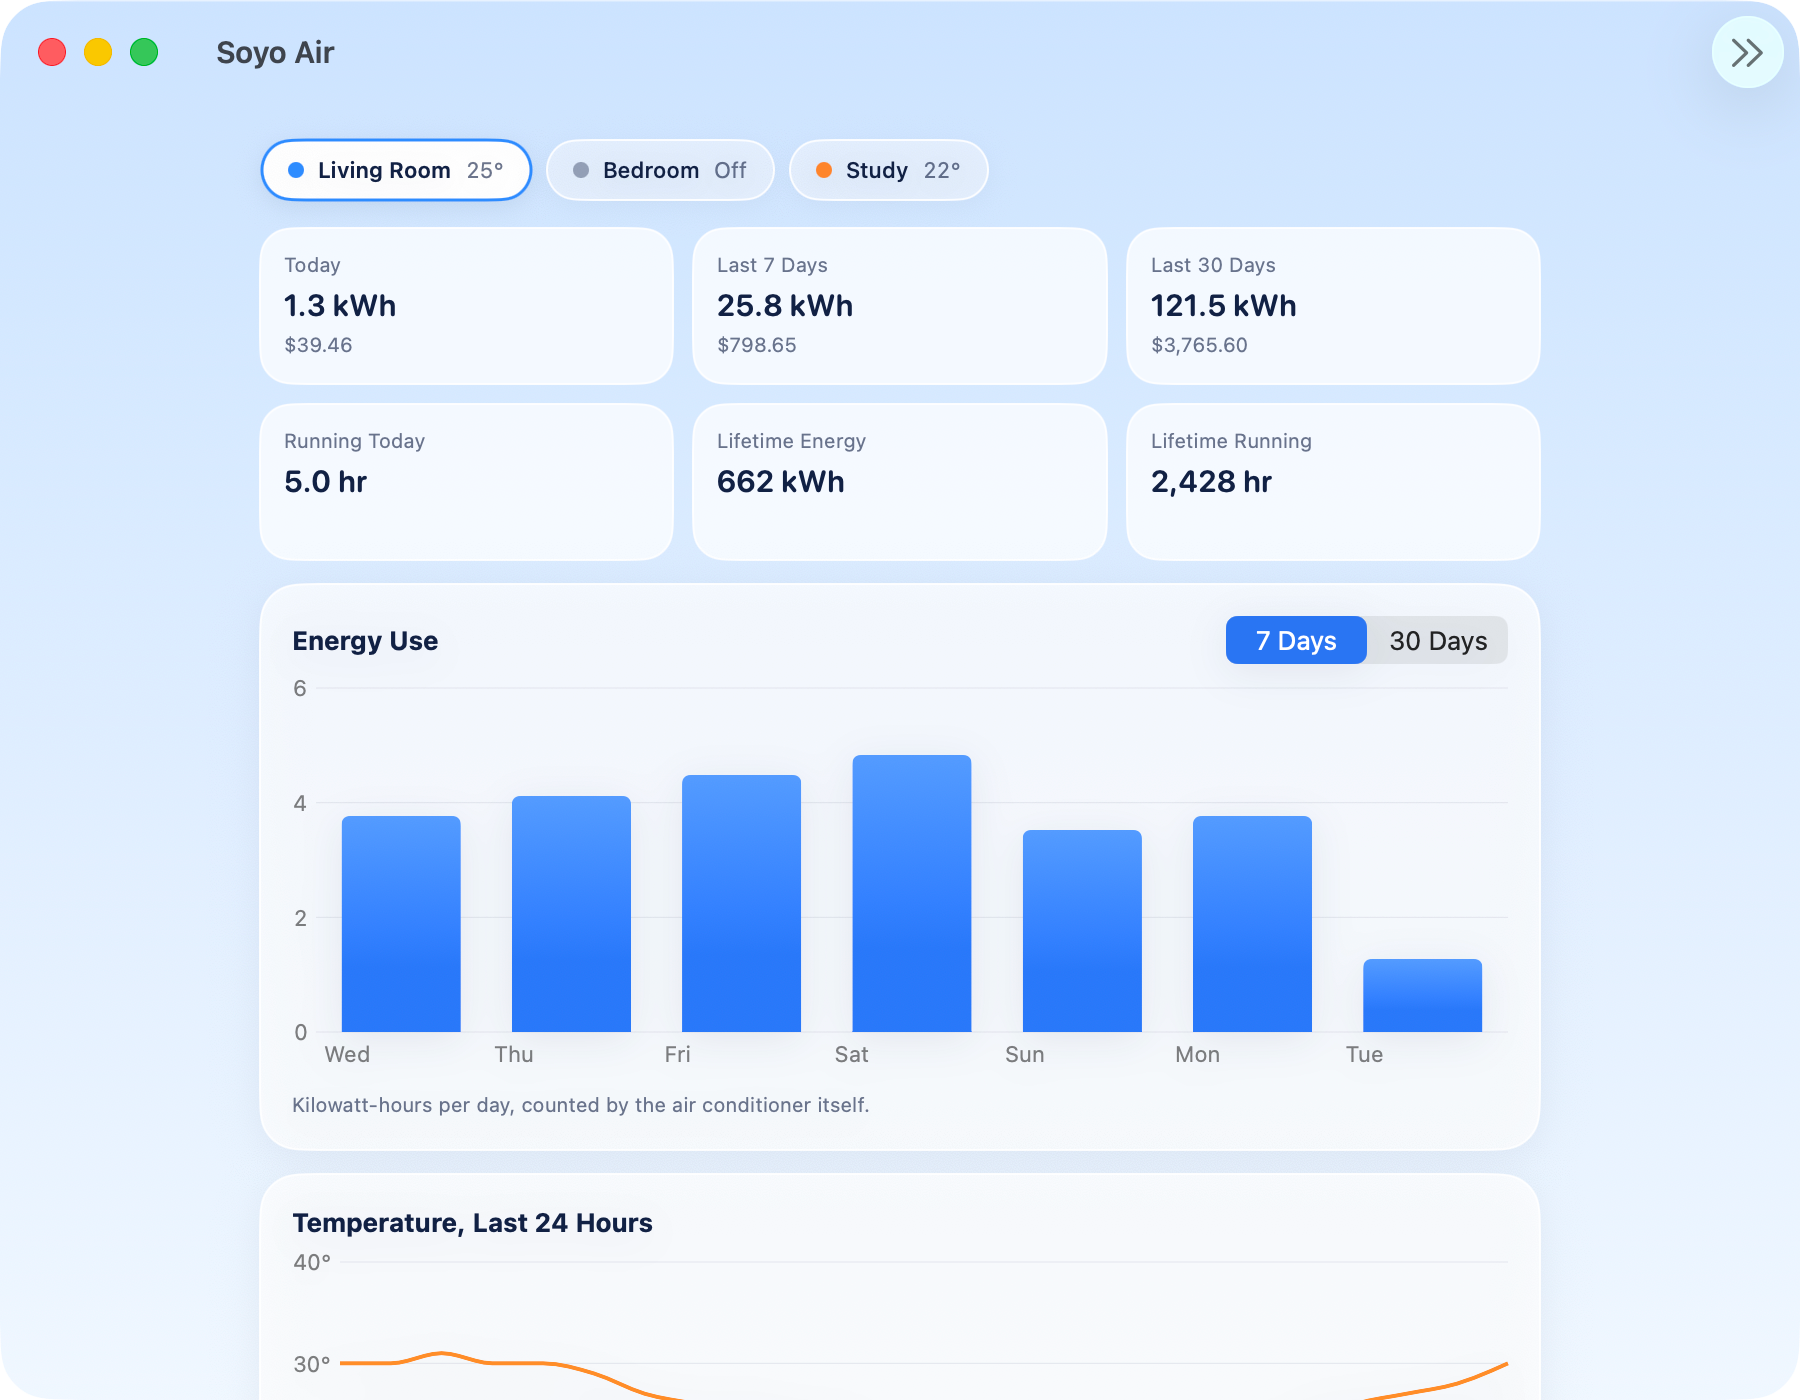Image resolution: width=1800 pixels, height=1400 pixels.
Task: Click the Tuesday energy bar
Action: click(x=1422, y=995)
